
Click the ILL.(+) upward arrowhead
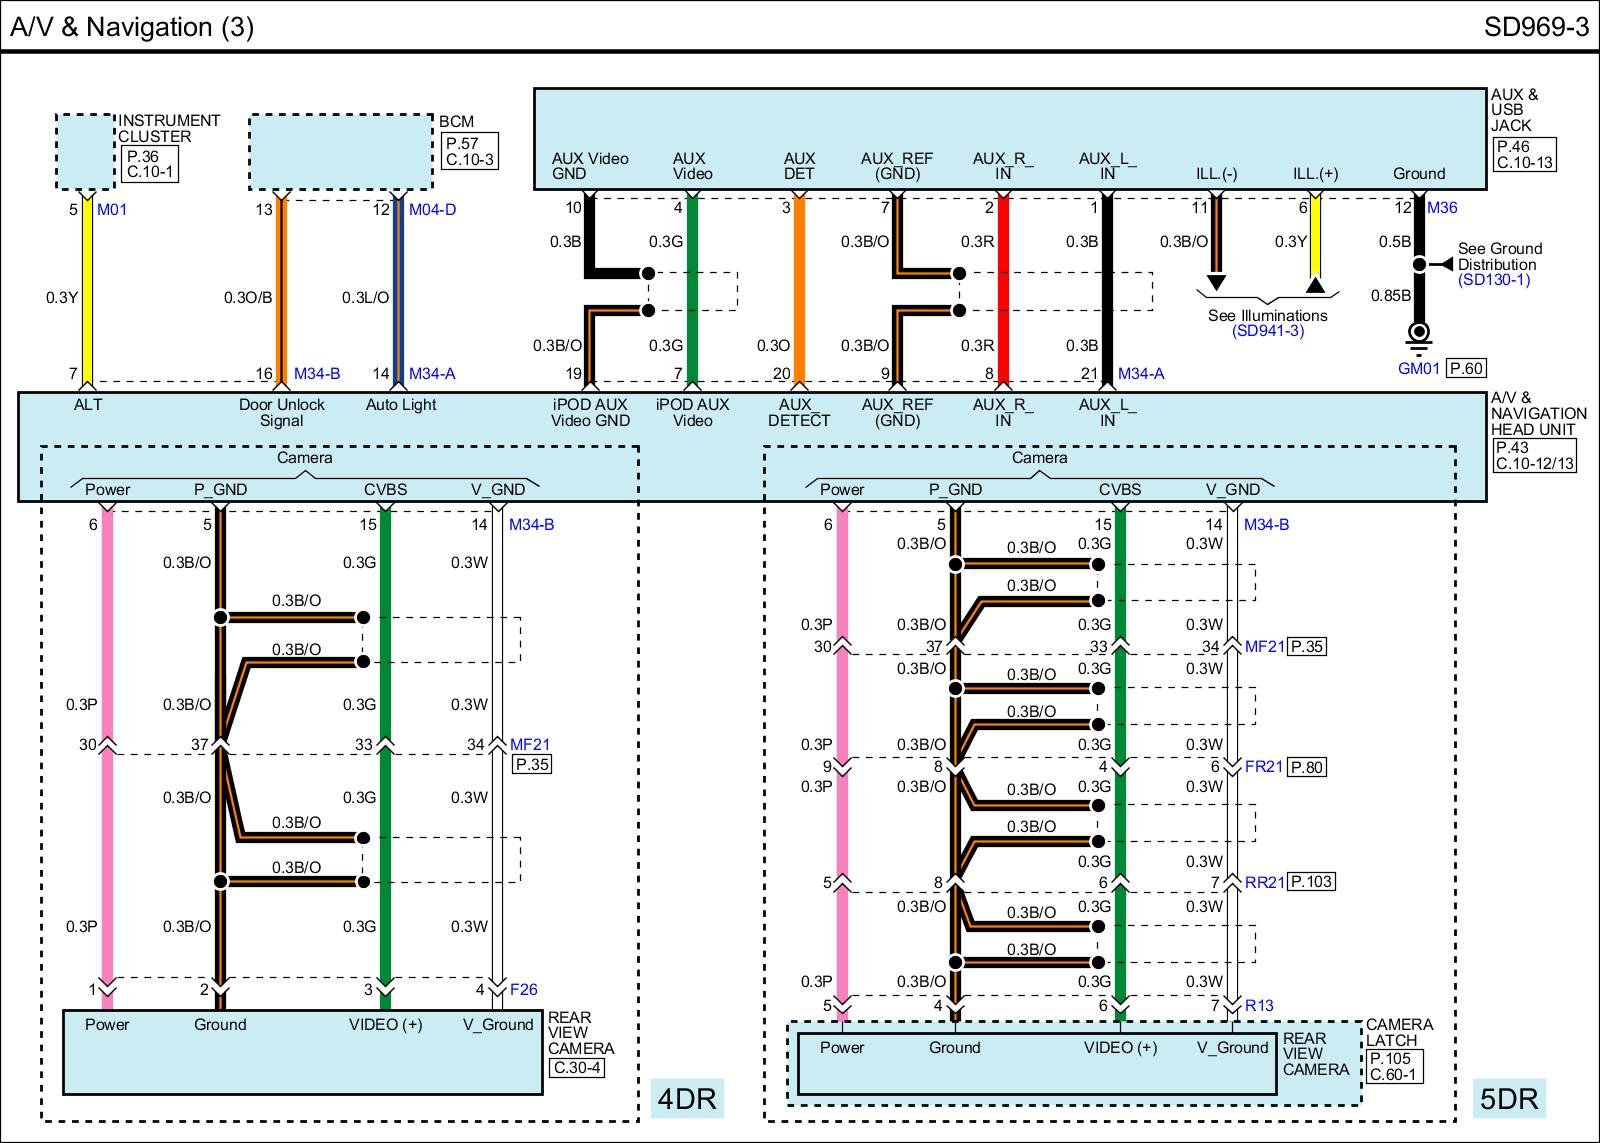coord(1316,285)
